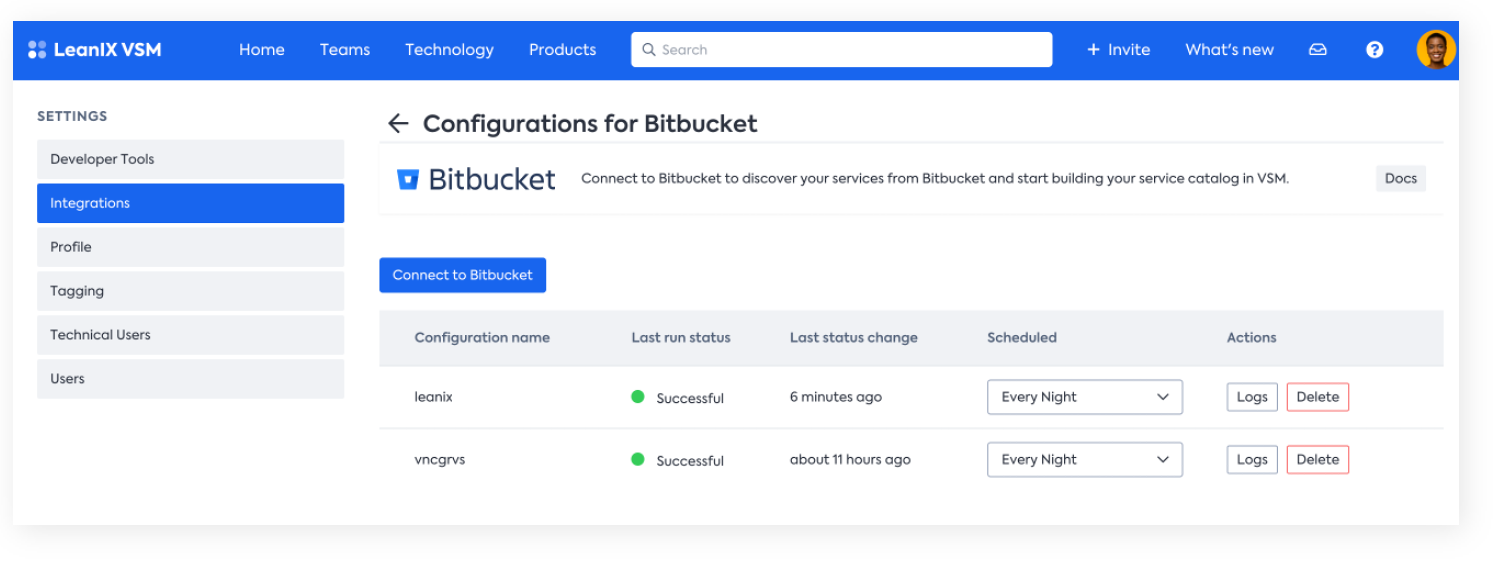
Task: Open the Home menu
Action: [262, 49]
